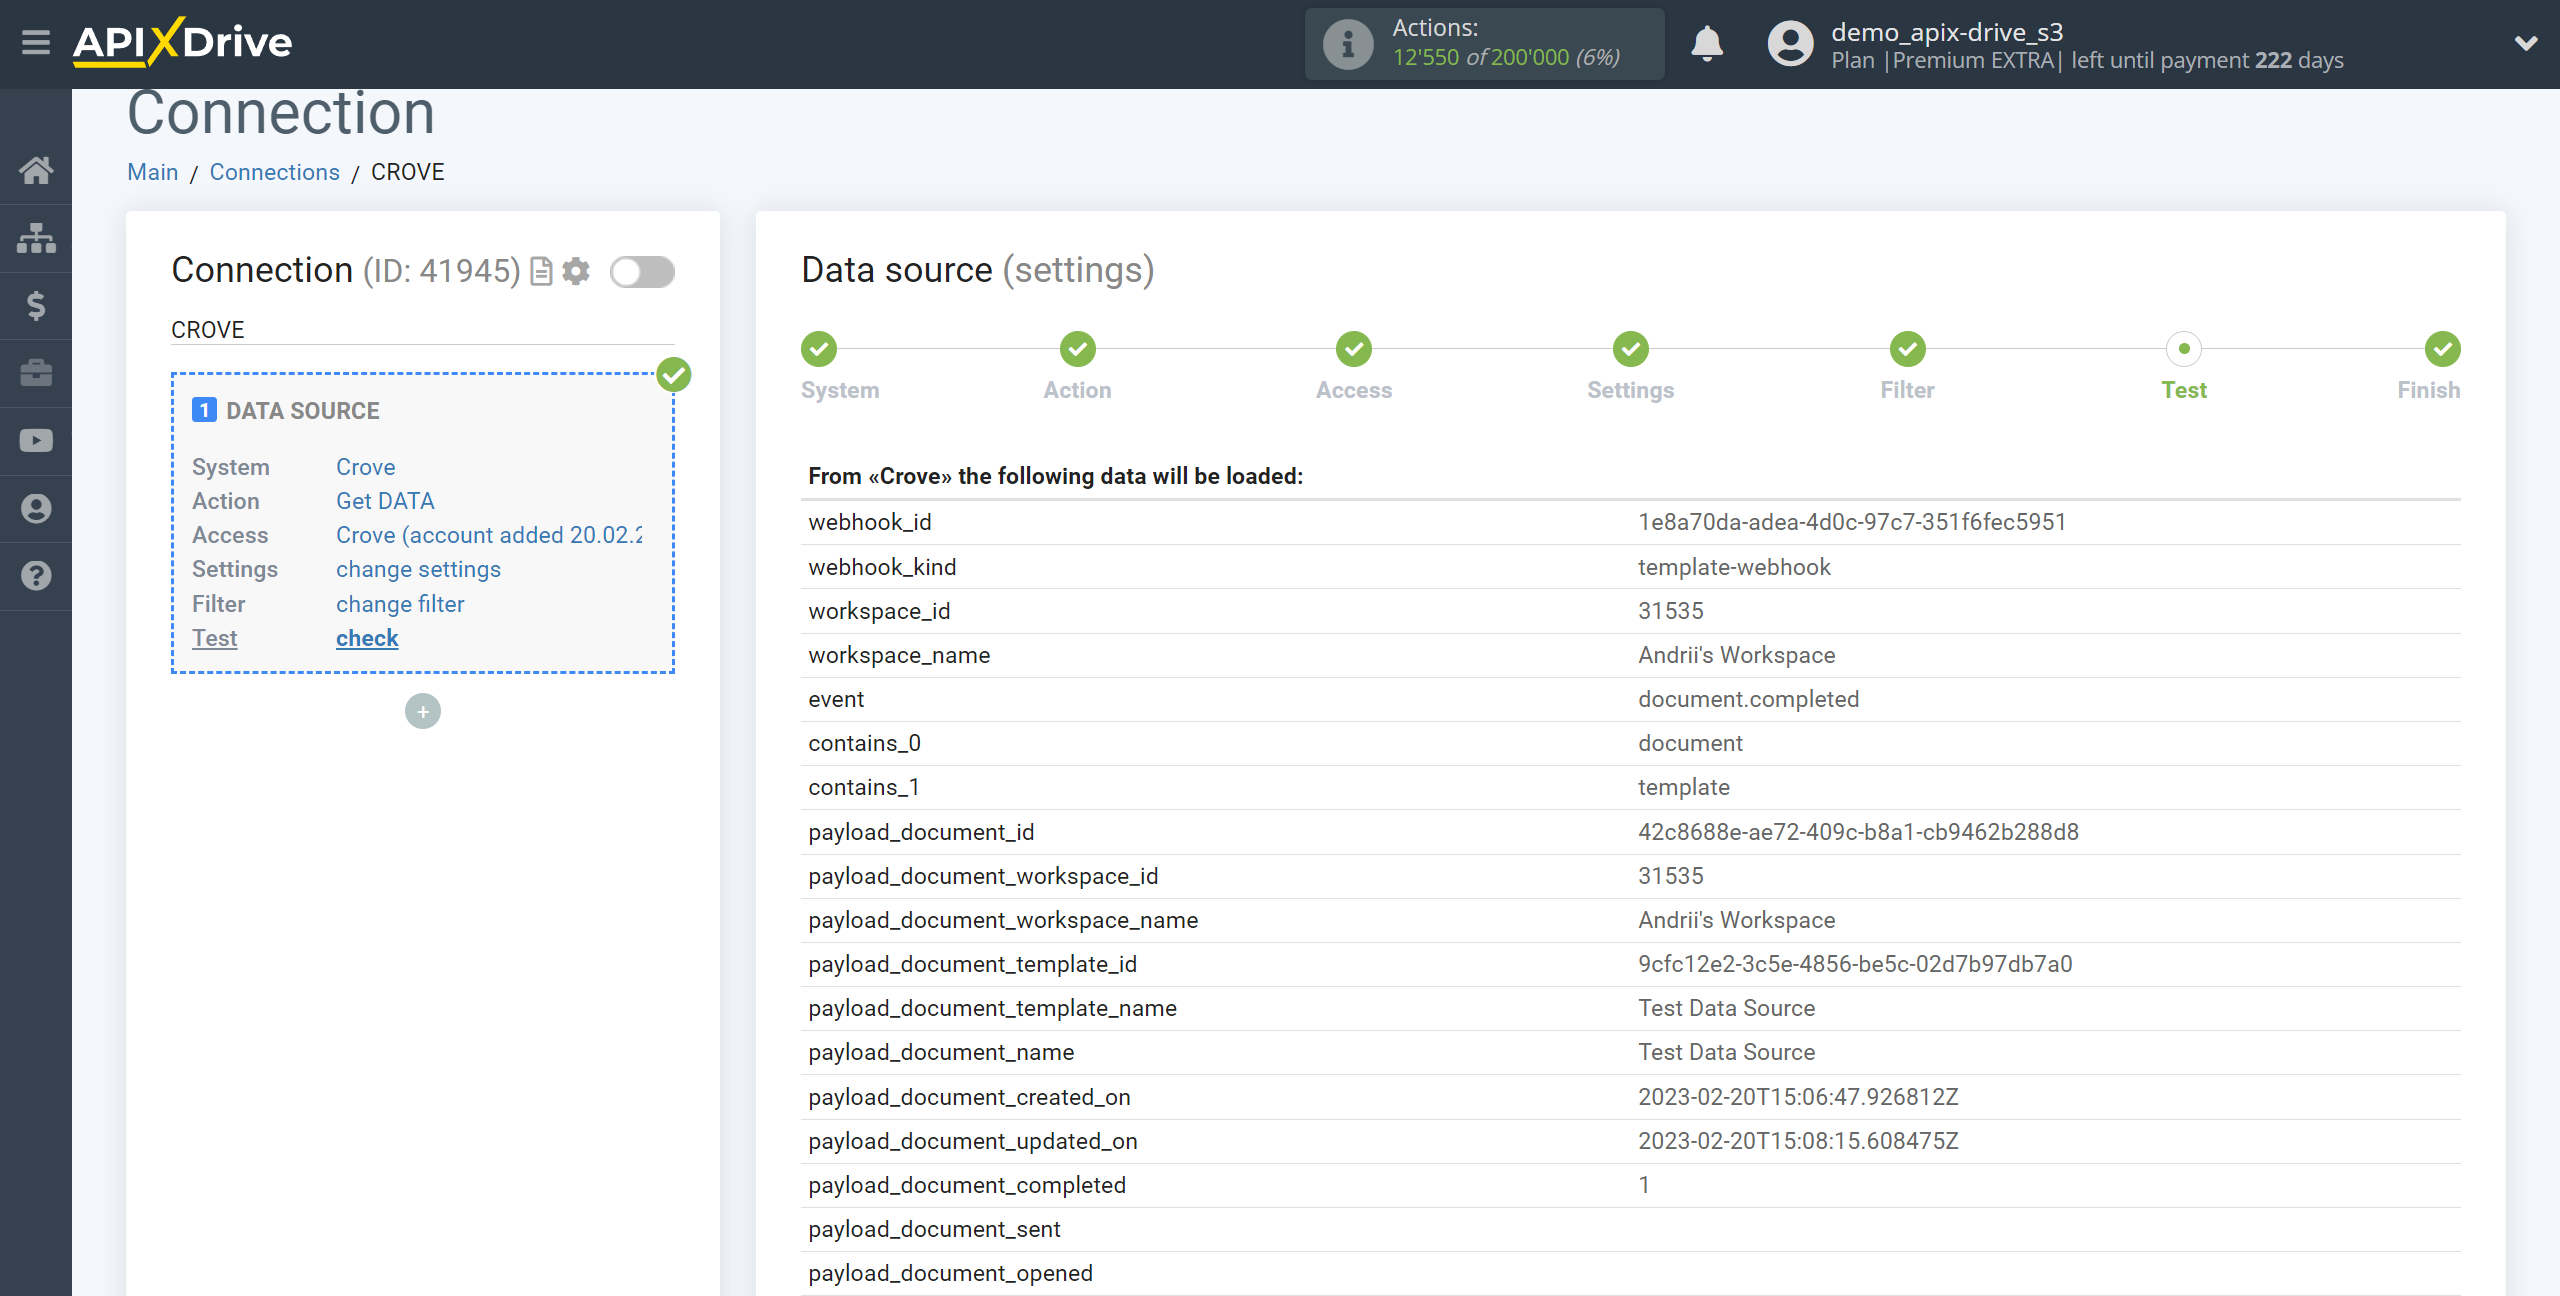
Task: Click the Connections breadcrumb menu item
Action: (271, 170)
